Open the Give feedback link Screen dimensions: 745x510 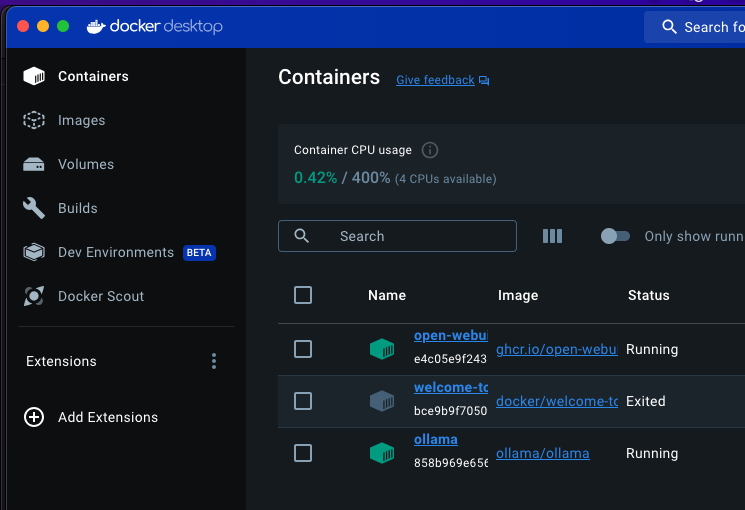[435, 80]
